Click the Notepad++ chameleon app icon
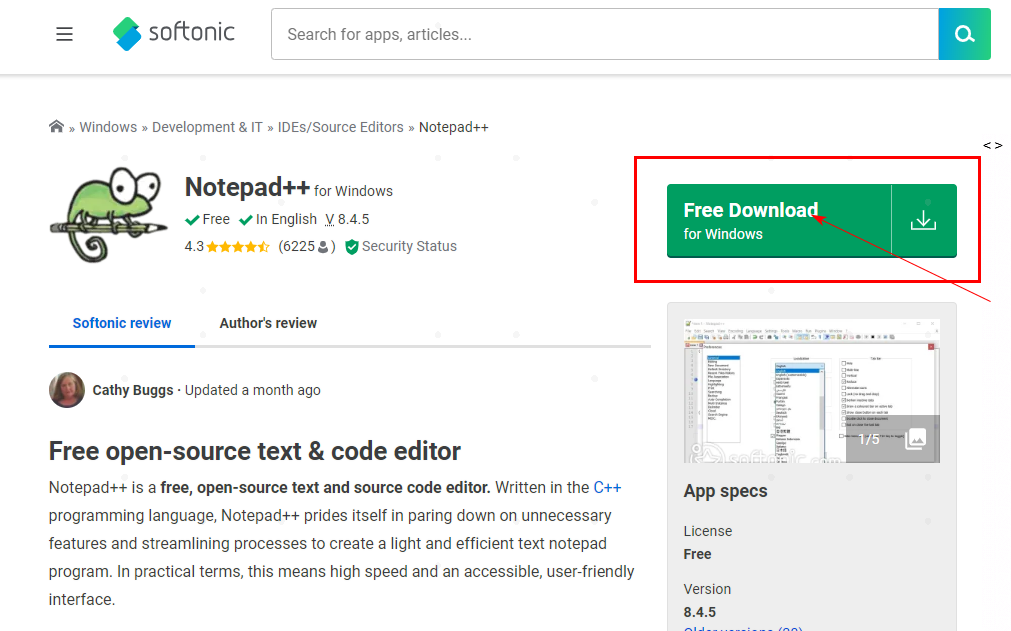The image size is (1011, 631). click(108, 215)
